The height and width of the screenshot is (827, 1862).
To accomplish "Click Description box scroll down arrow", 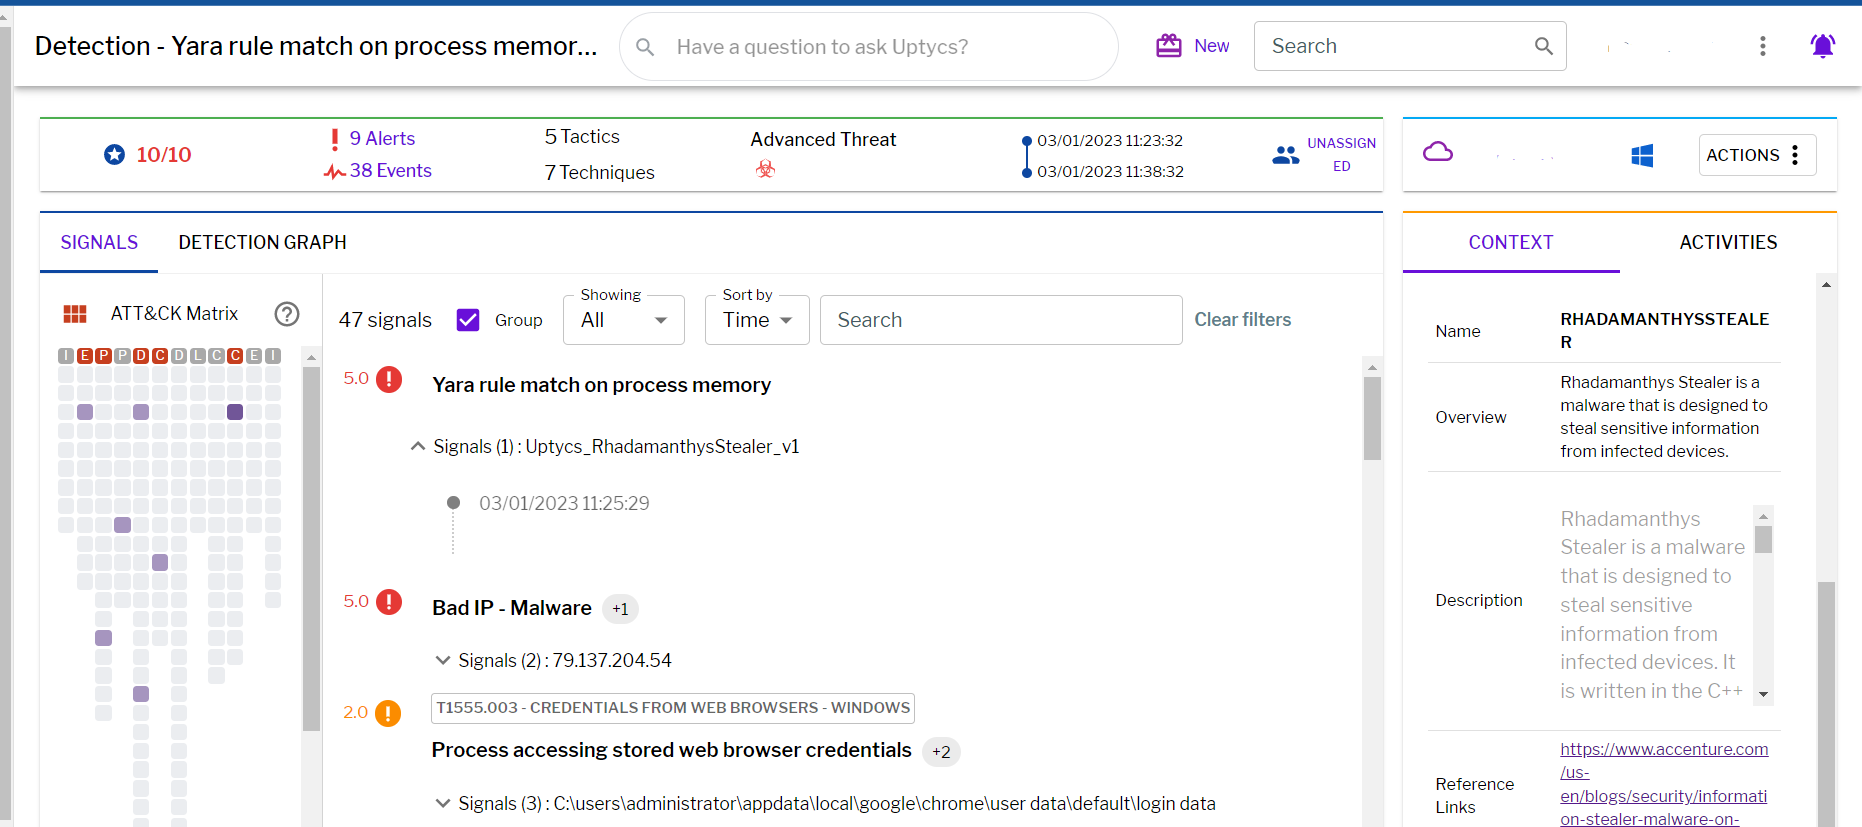I will click(1764, 694).
